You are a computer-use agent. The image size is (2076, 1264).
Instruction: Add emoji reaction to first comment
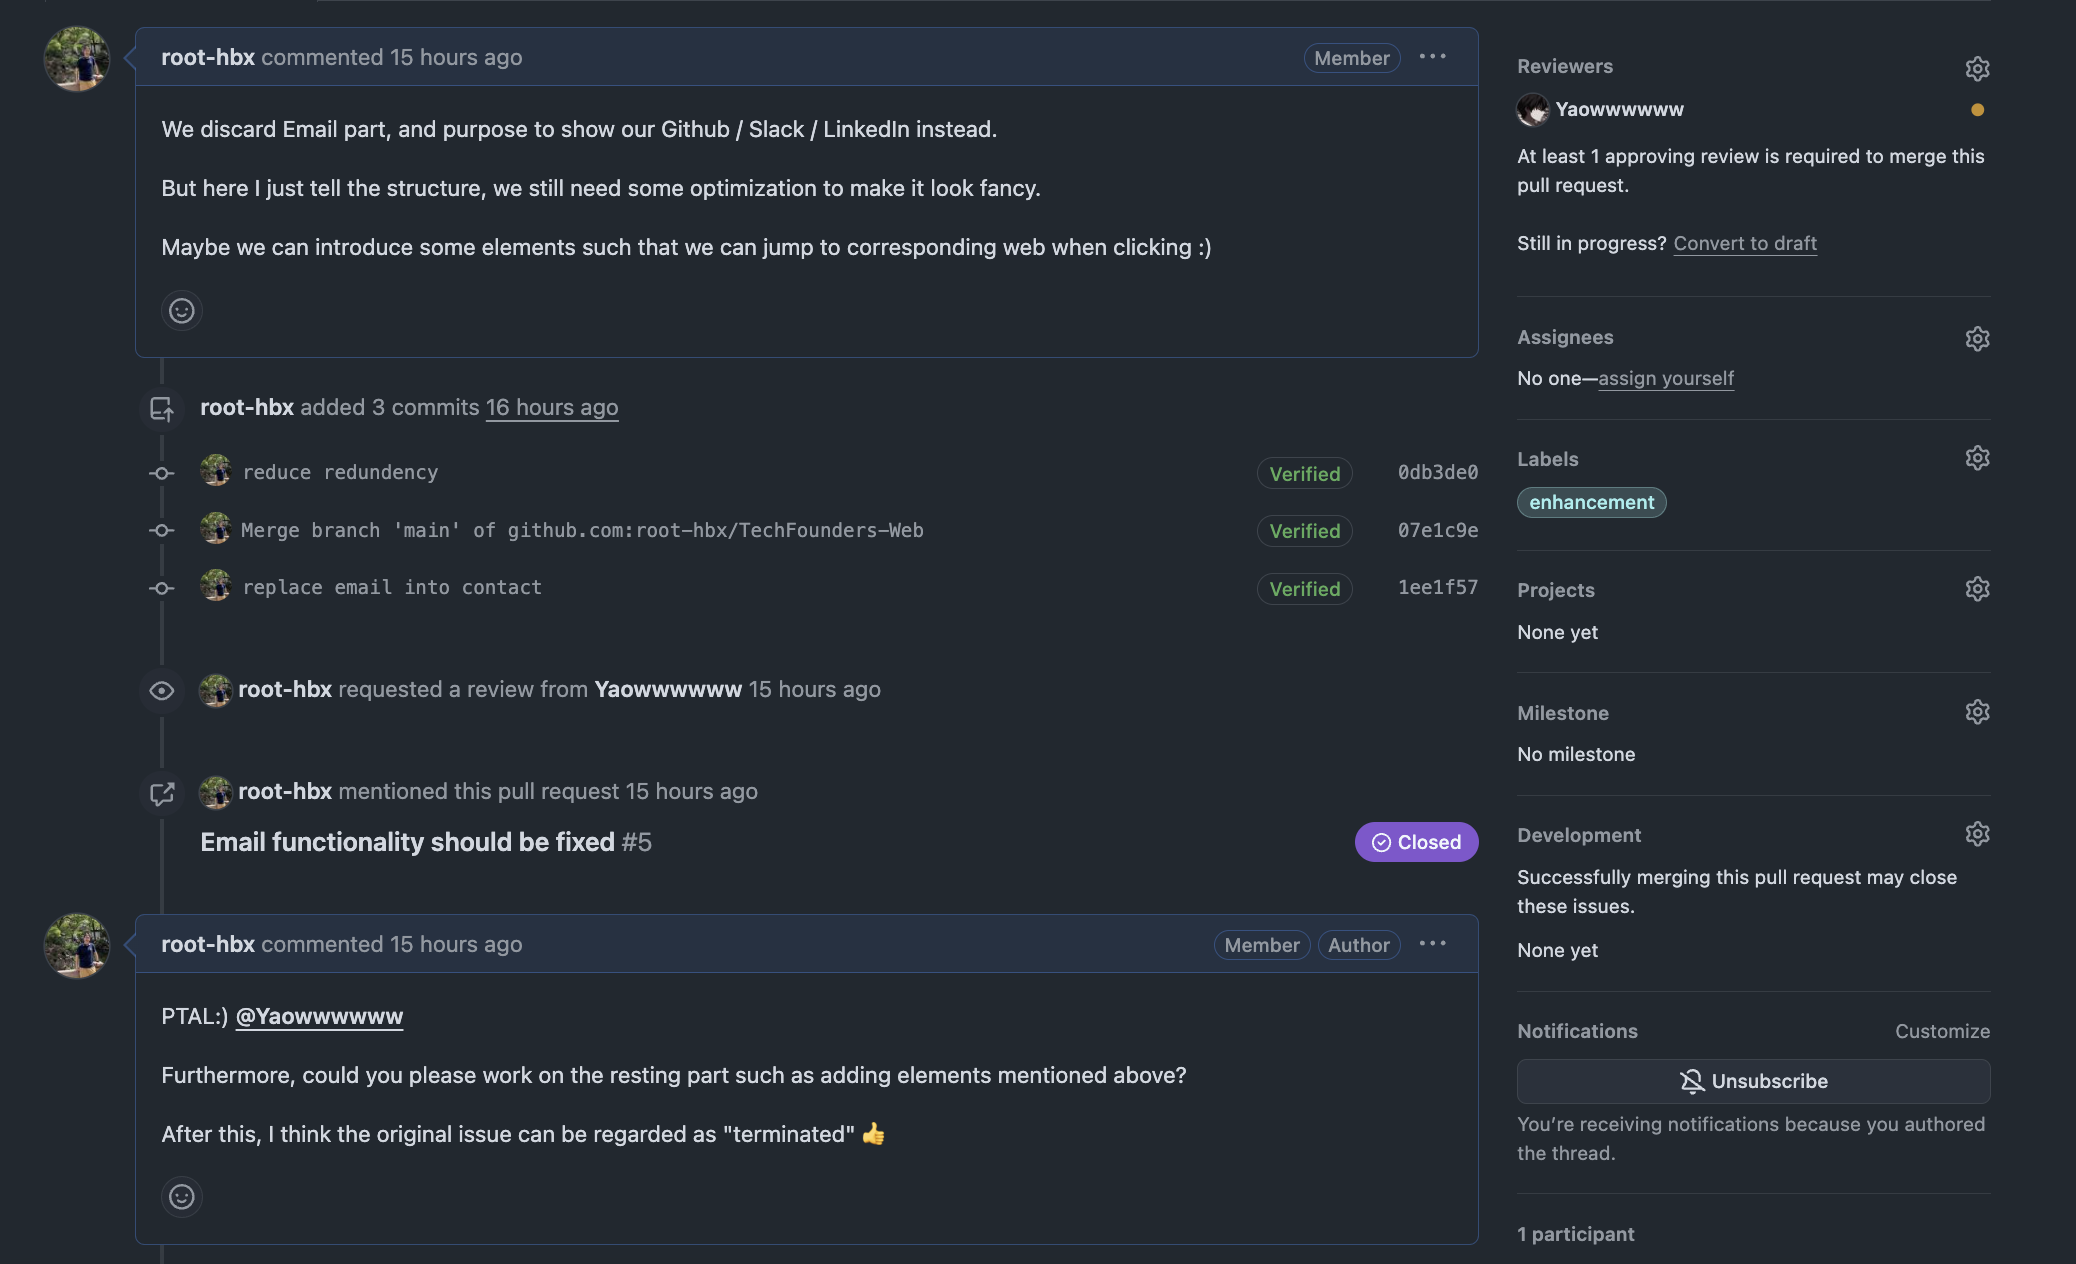[x=182, y=311]
